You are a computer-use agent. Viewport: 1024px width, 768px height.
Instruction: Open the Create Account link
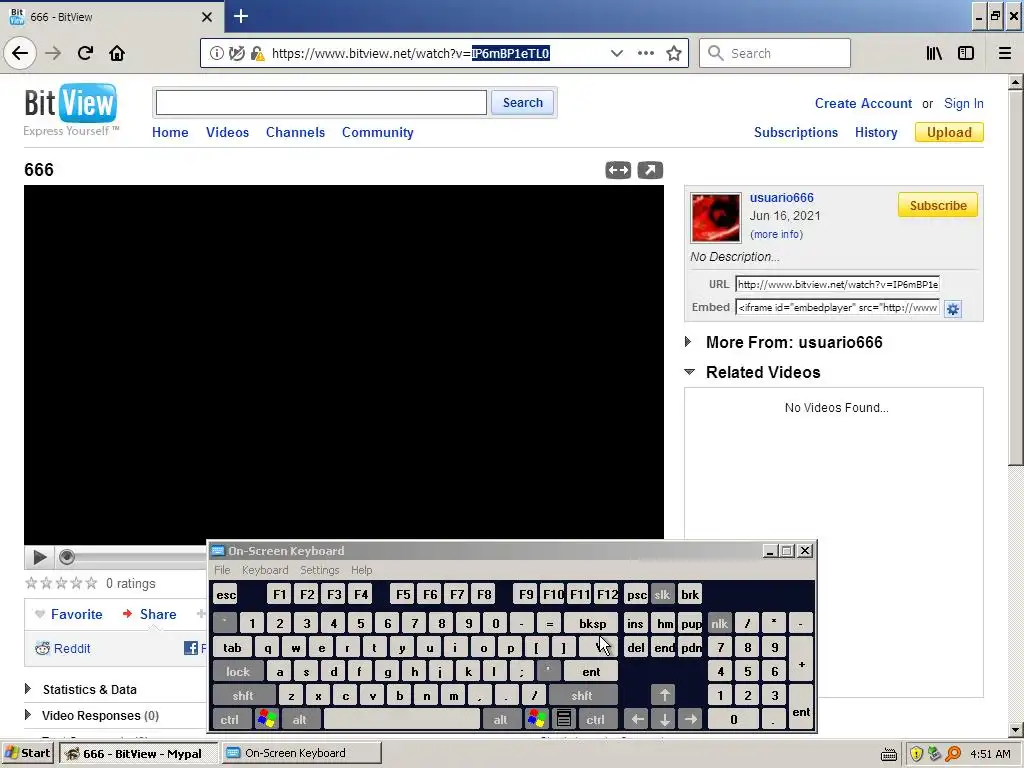(x=863, y=103)
